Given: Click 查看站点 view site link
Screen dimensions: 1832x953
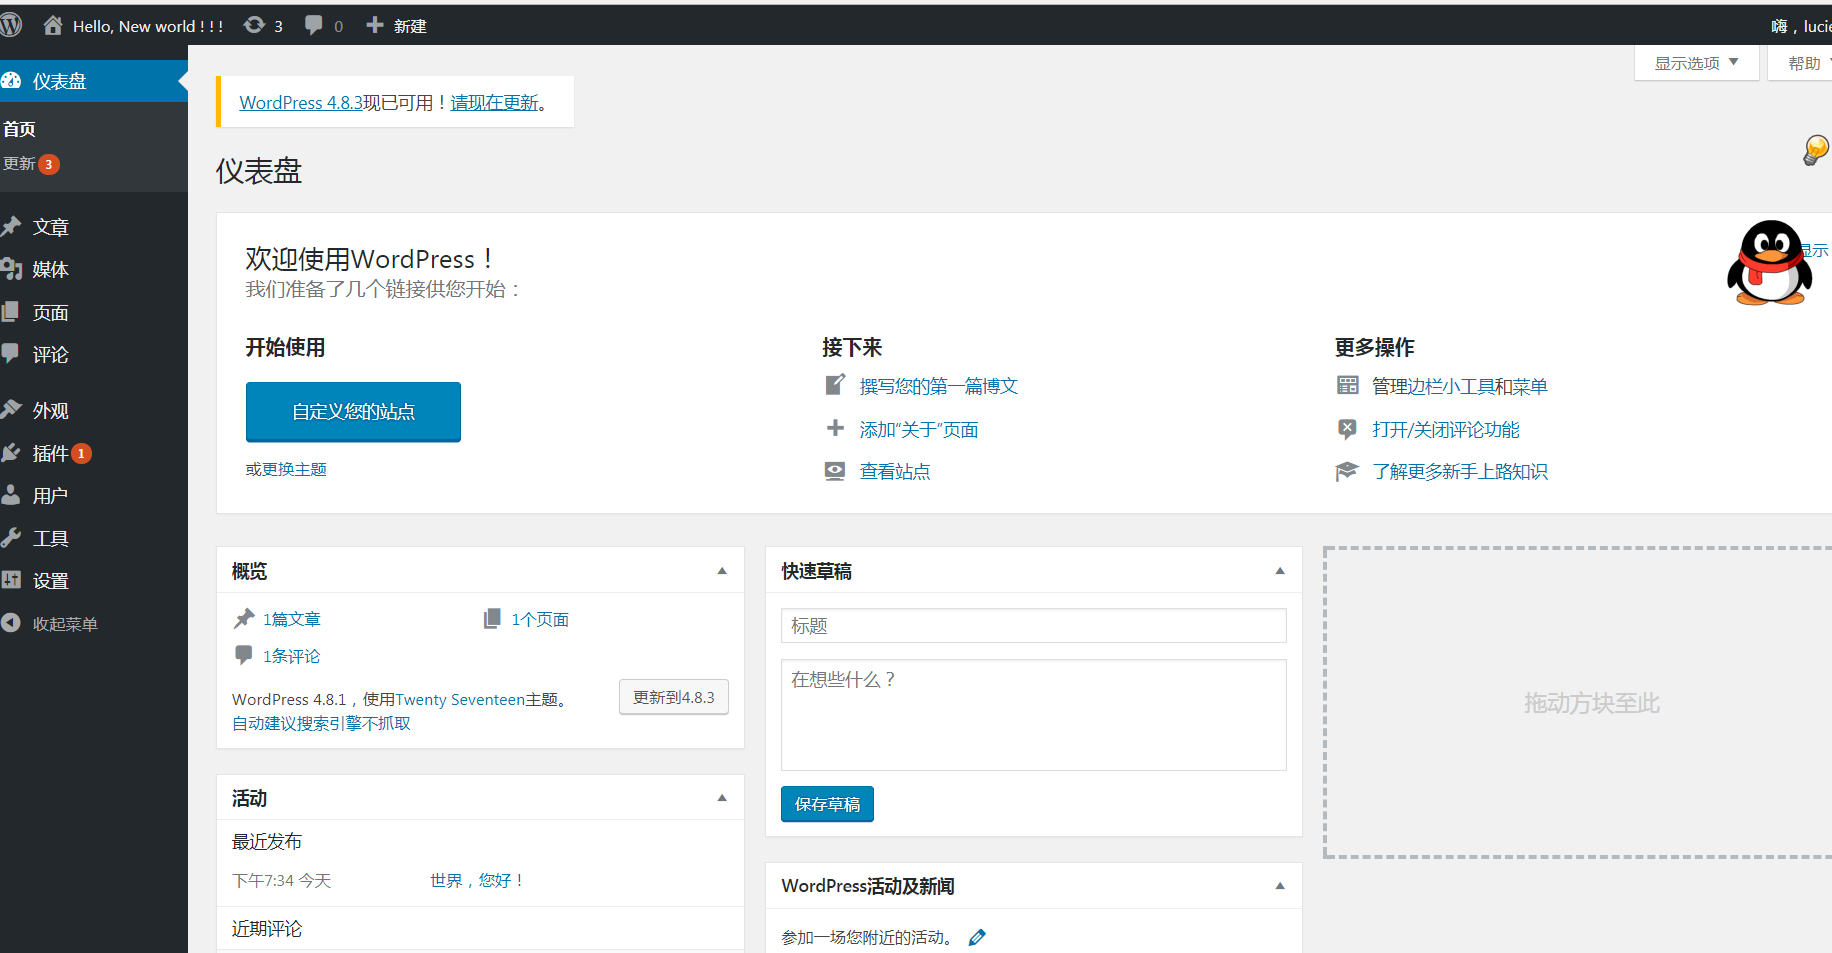Looking at the screenshot, I should [895, 471].
